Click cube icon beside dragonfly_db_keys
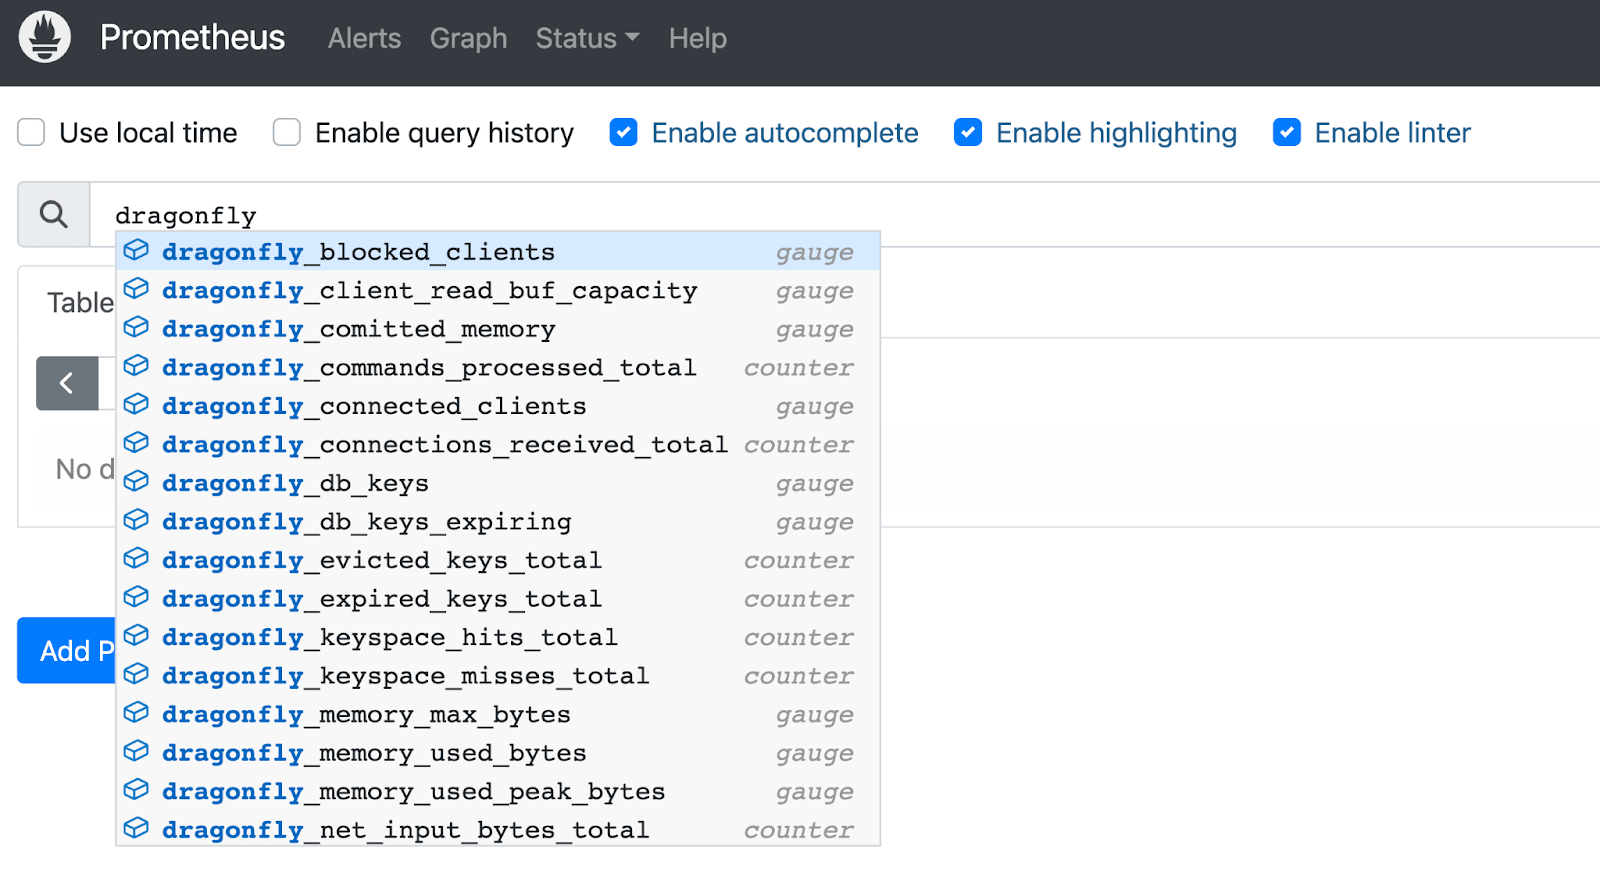The height and width of the screenshot is (896, 1600). pyautogui.click(x=136, y=482)
